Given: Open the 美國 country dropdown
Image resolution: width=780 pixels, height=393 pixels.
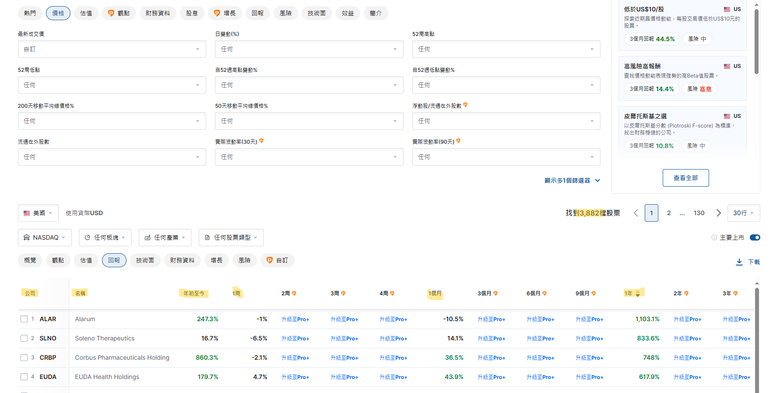Looking at the screenshot, I should (38, 213).
